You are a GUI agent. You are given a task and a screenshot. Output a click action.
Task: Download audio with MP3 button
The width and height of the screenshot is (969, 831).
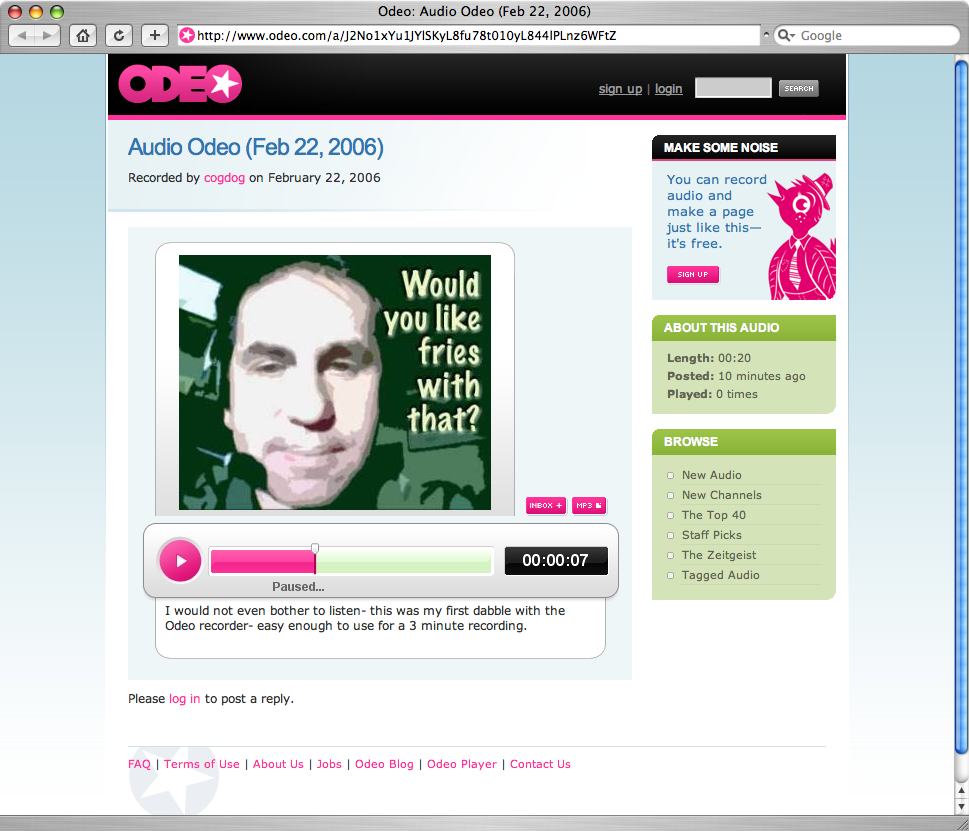[588, 505]
